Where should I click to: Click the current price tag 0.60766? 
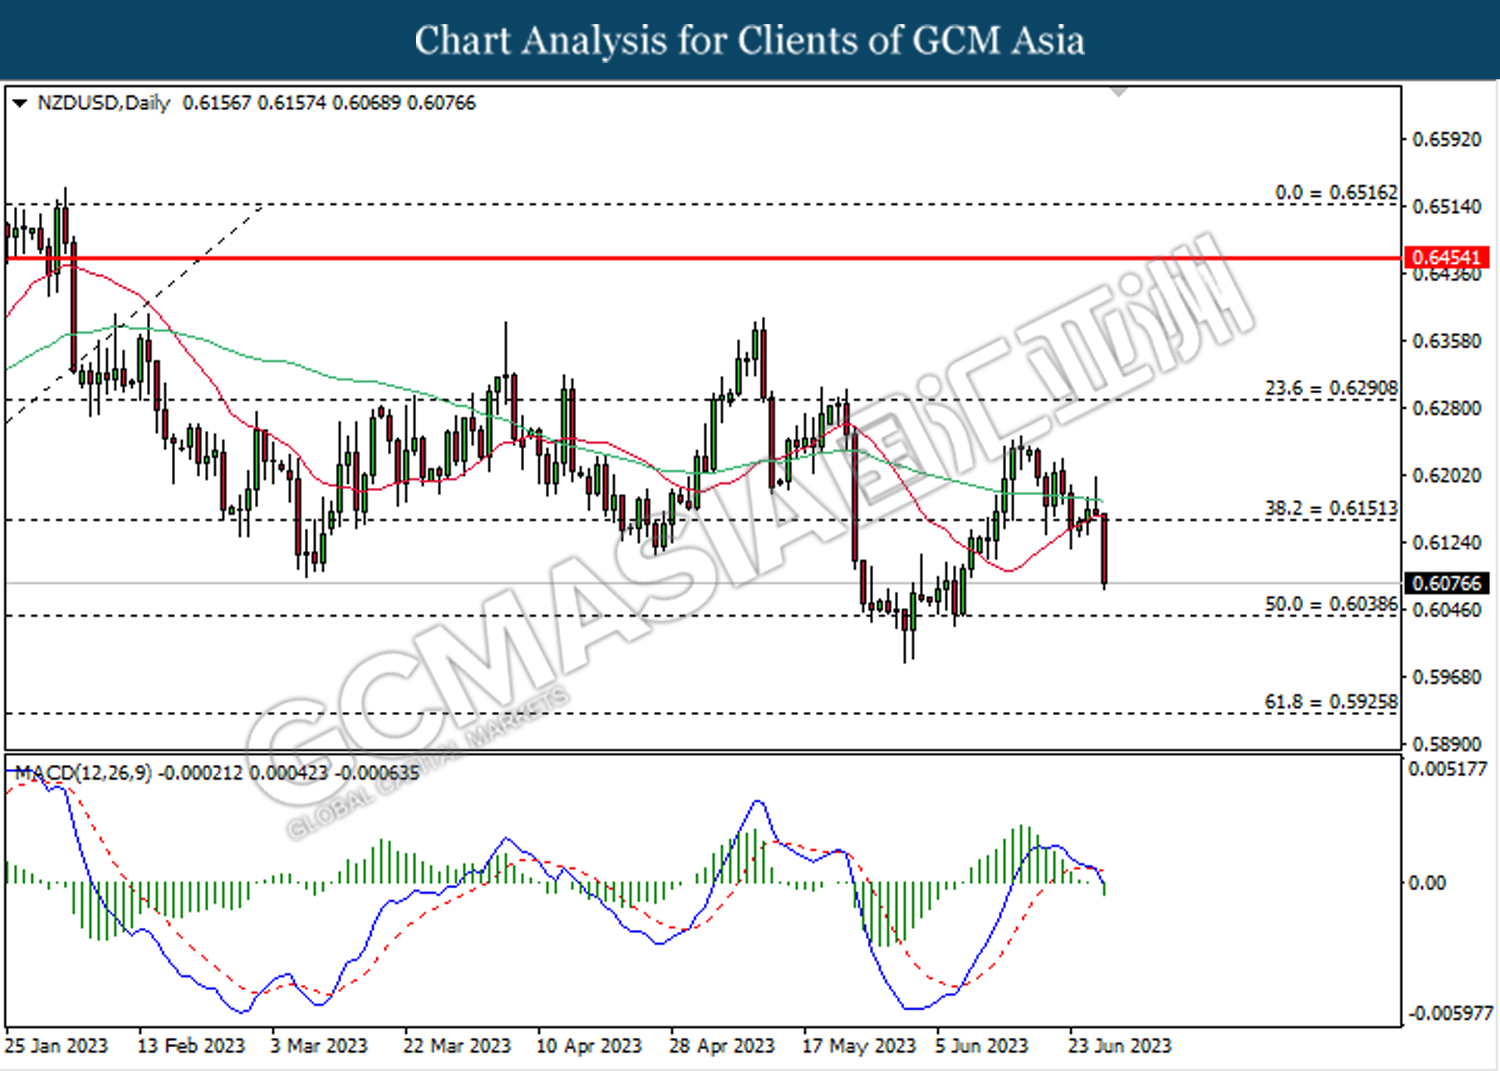click(x=1447, y=583)
